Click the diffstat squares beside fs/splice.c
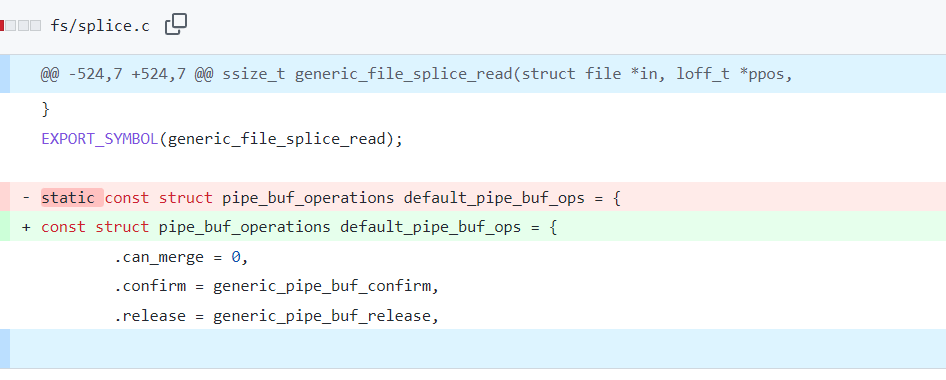 point(21,25)
